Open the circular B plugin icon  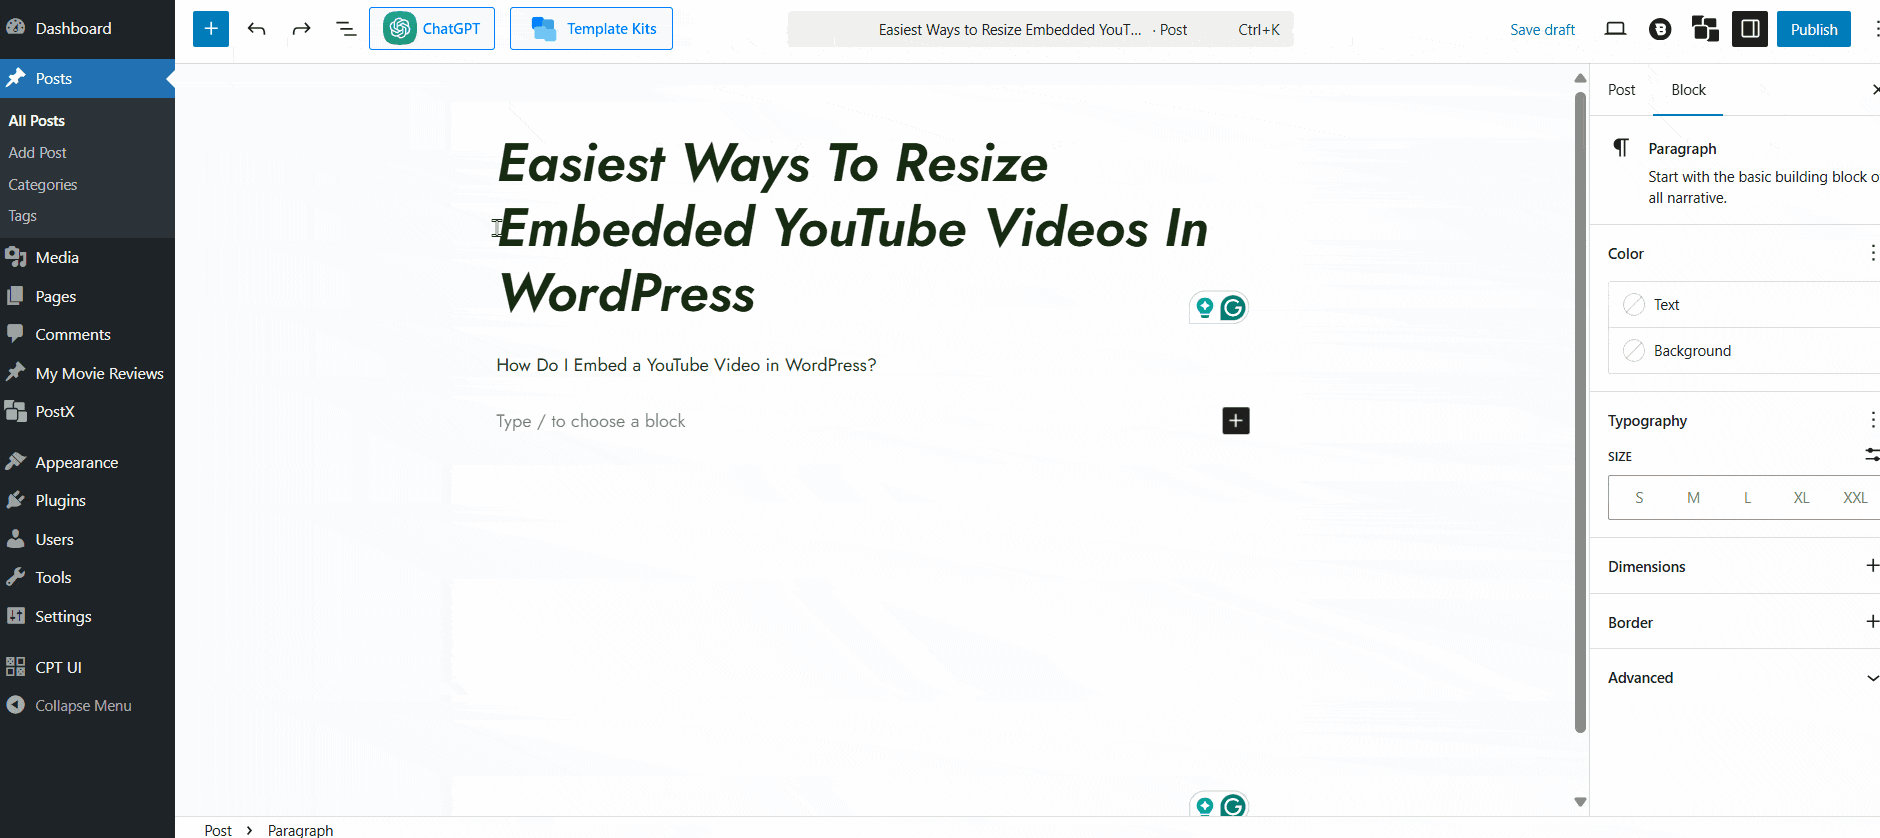click(x=1660, y=29)
